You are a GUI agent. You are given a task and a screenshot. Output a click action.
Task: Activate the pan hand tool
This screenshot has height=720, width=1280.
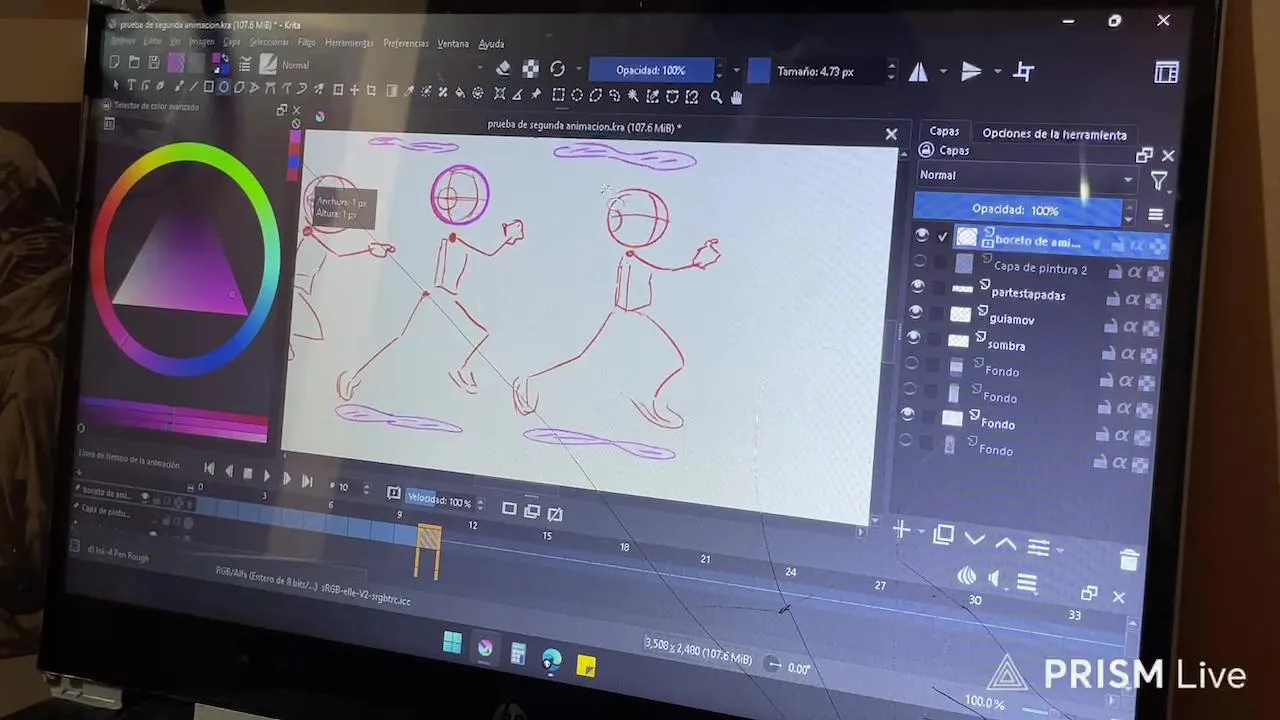[x=737, y=97]
